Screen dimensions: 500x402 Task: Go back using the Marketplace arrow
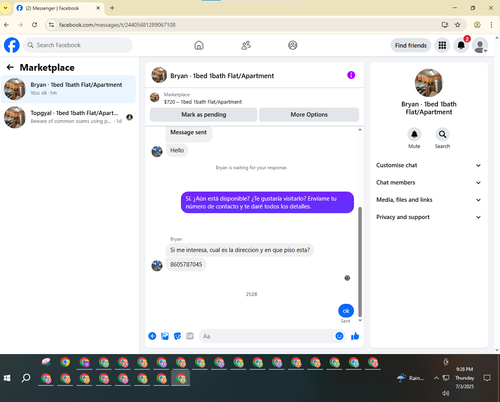coord(10,67)
